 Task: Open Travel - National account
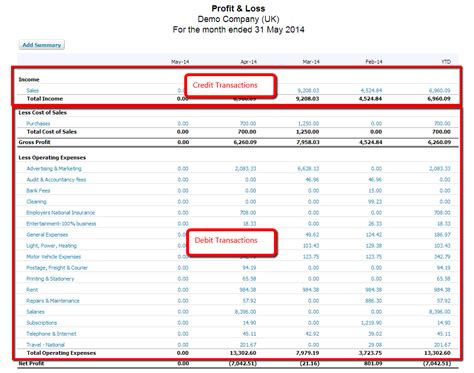pos(46,345)
